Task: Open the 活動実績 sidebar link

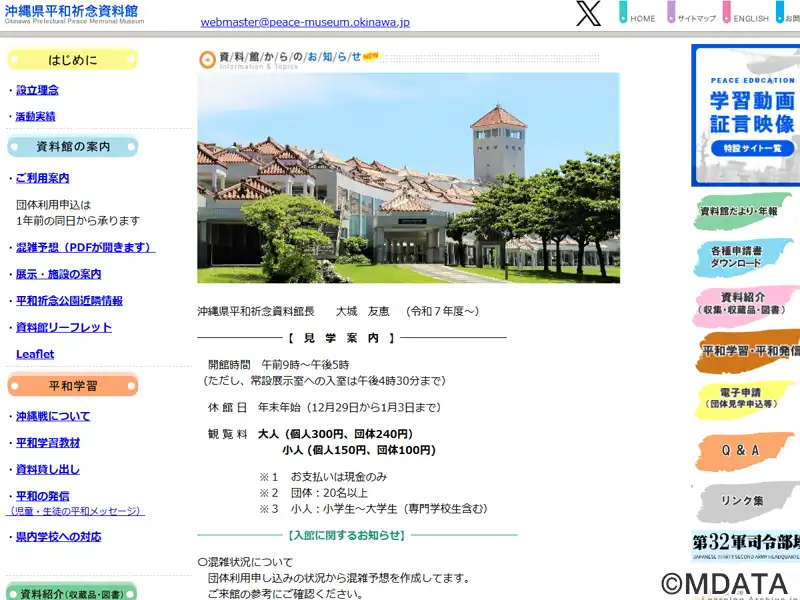Action: (36, 116)
